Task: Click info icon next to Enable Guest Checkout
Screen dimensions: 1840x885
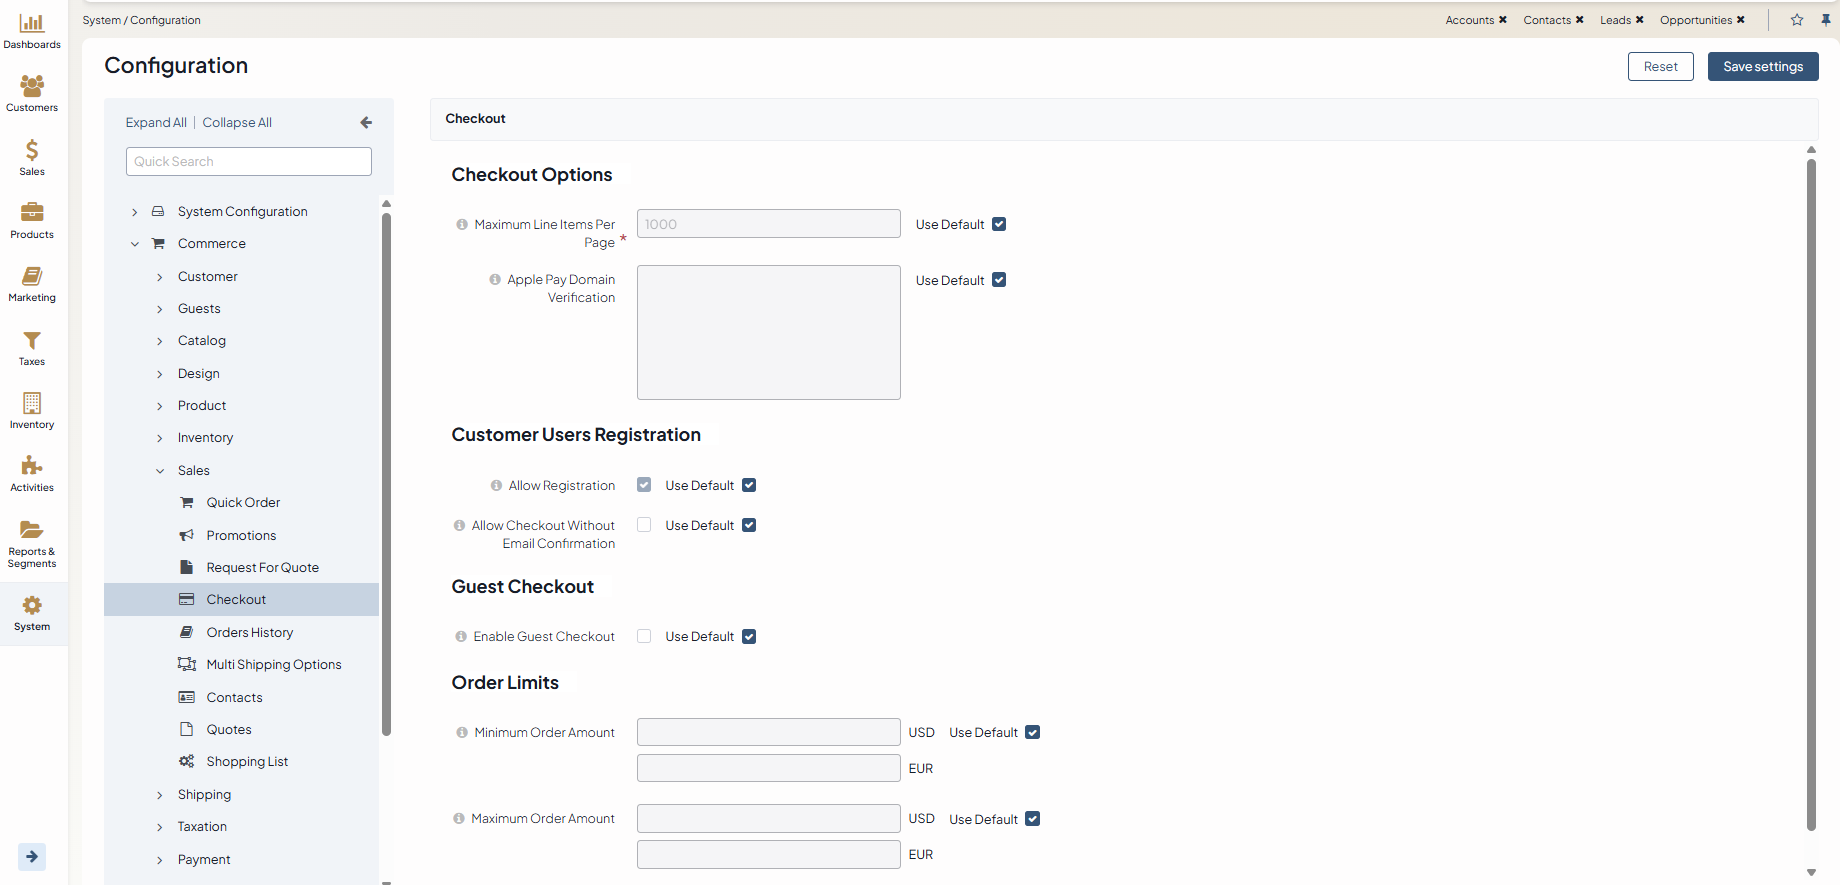Action: click(461, 637)
